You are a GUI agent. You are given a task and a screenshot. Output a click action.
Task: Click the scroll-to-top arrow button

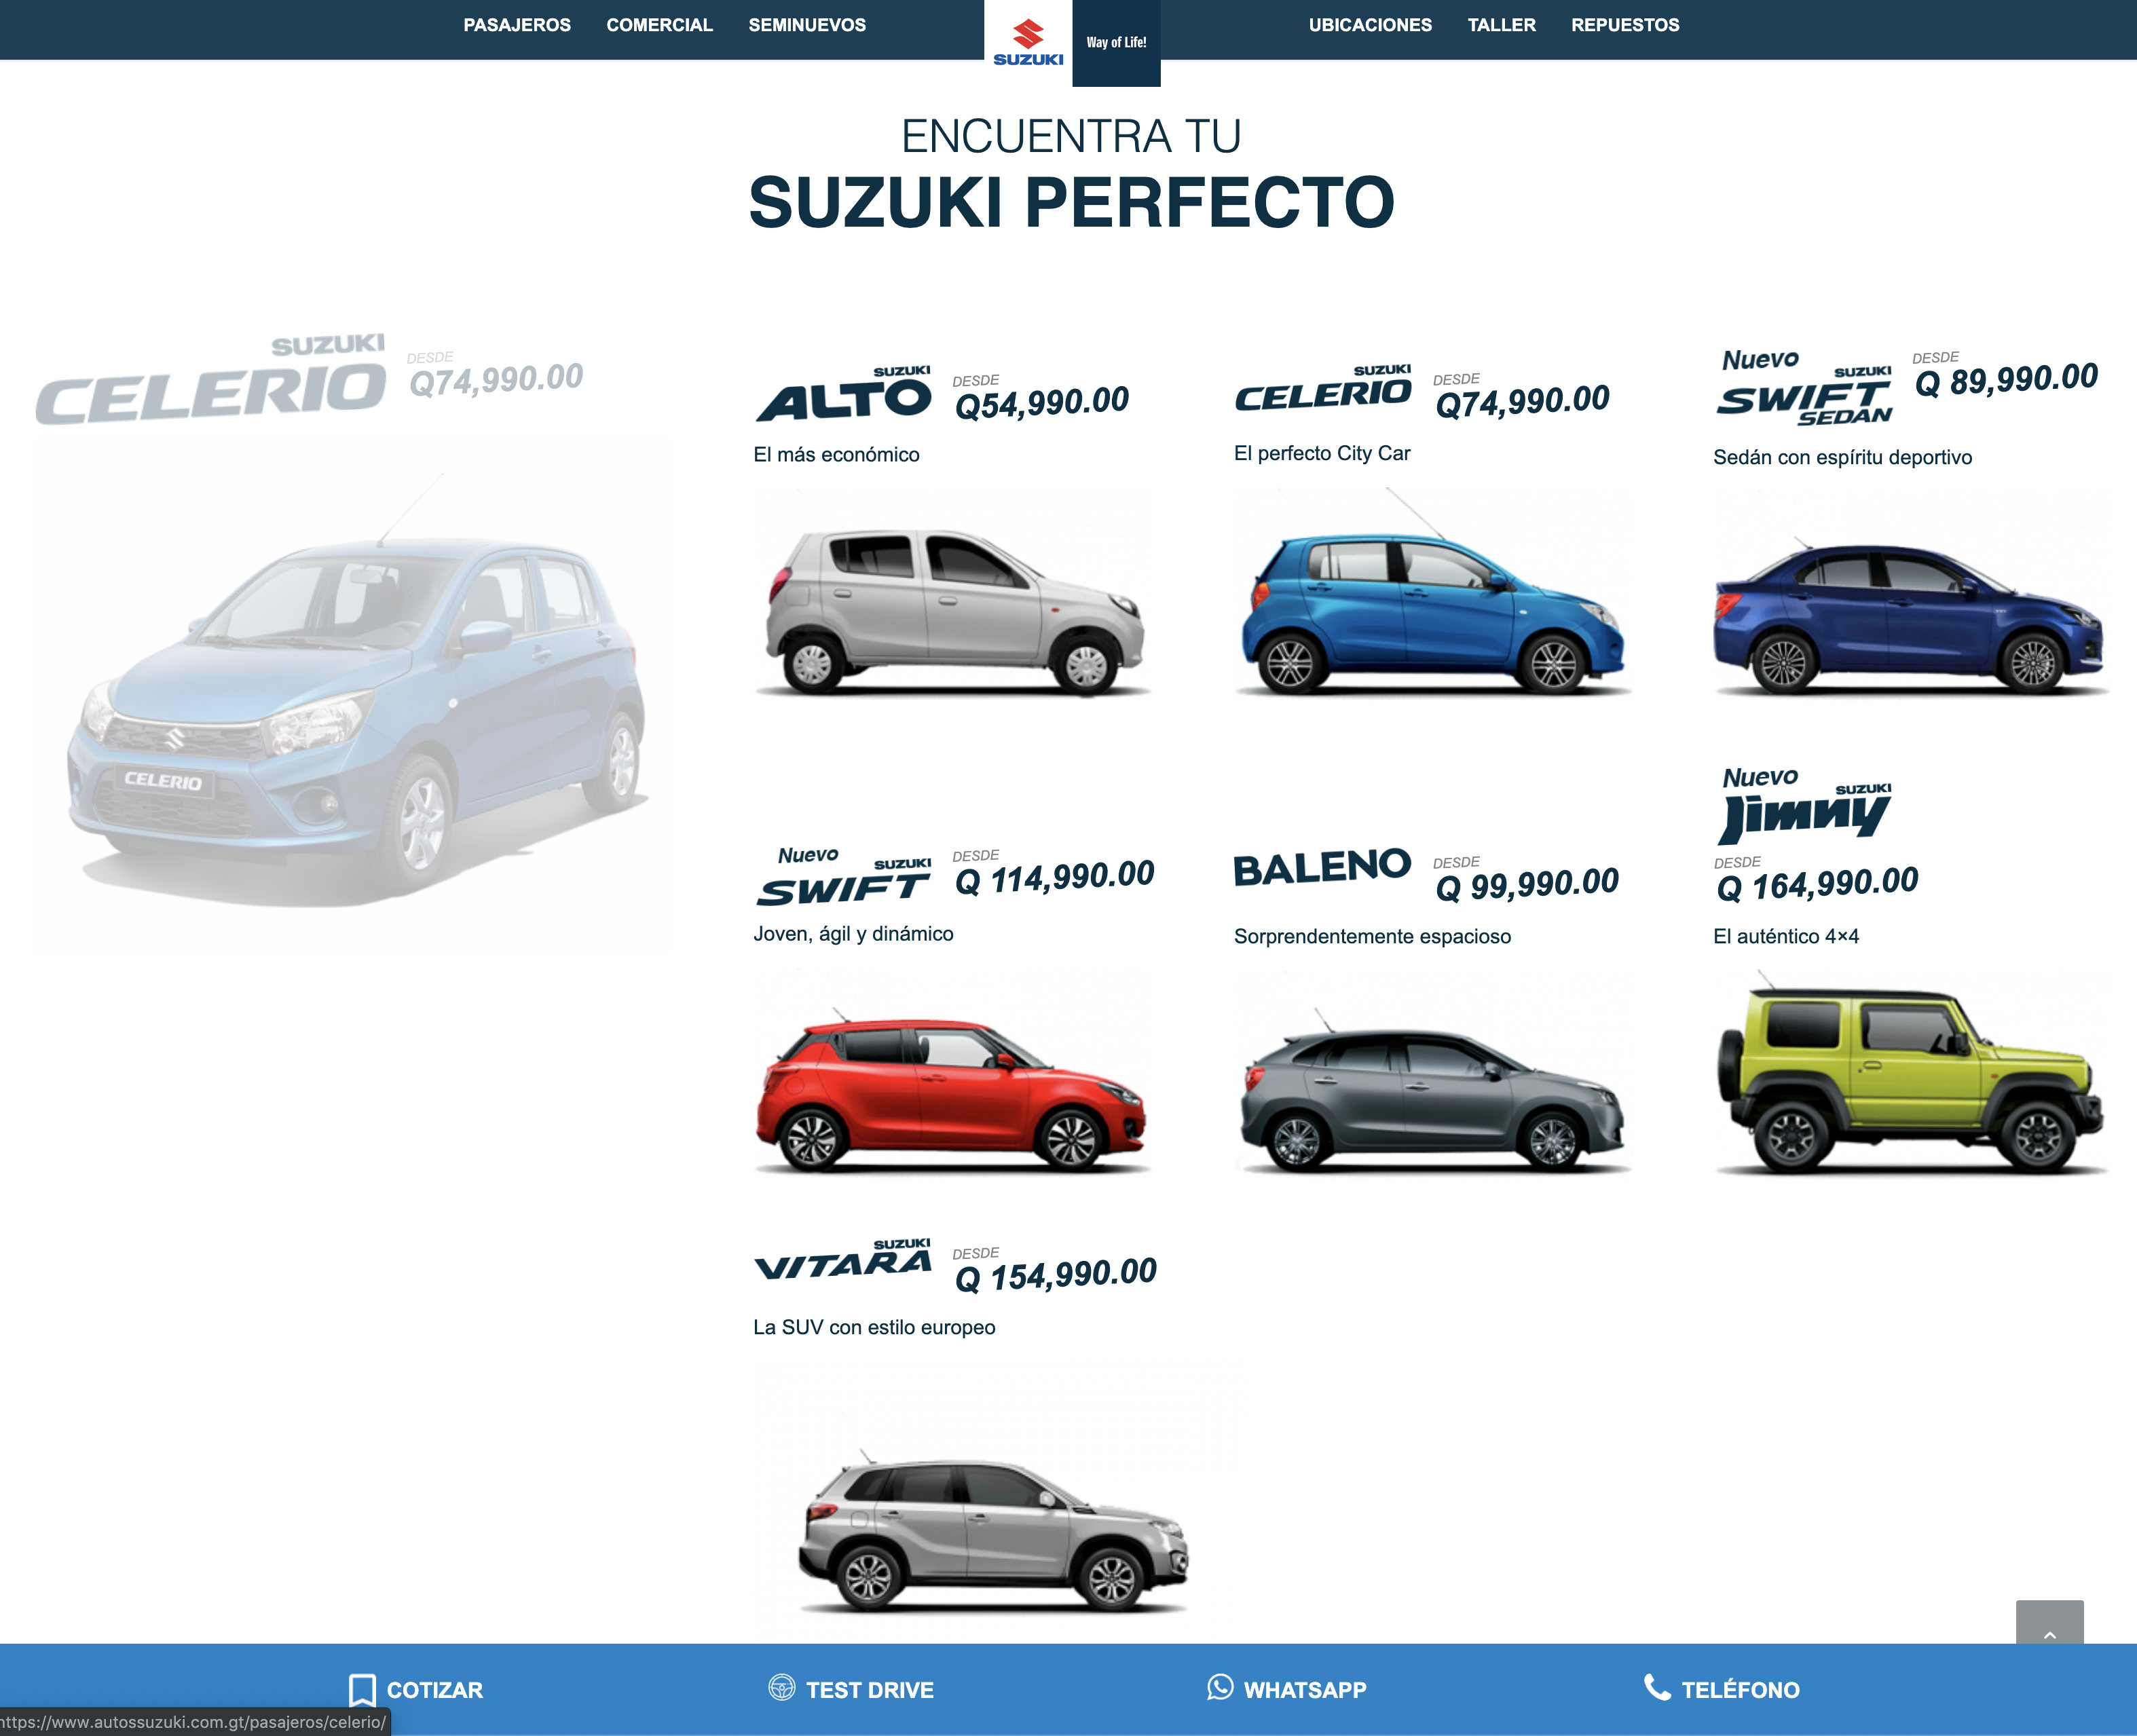click(x=2049, y=1623)
